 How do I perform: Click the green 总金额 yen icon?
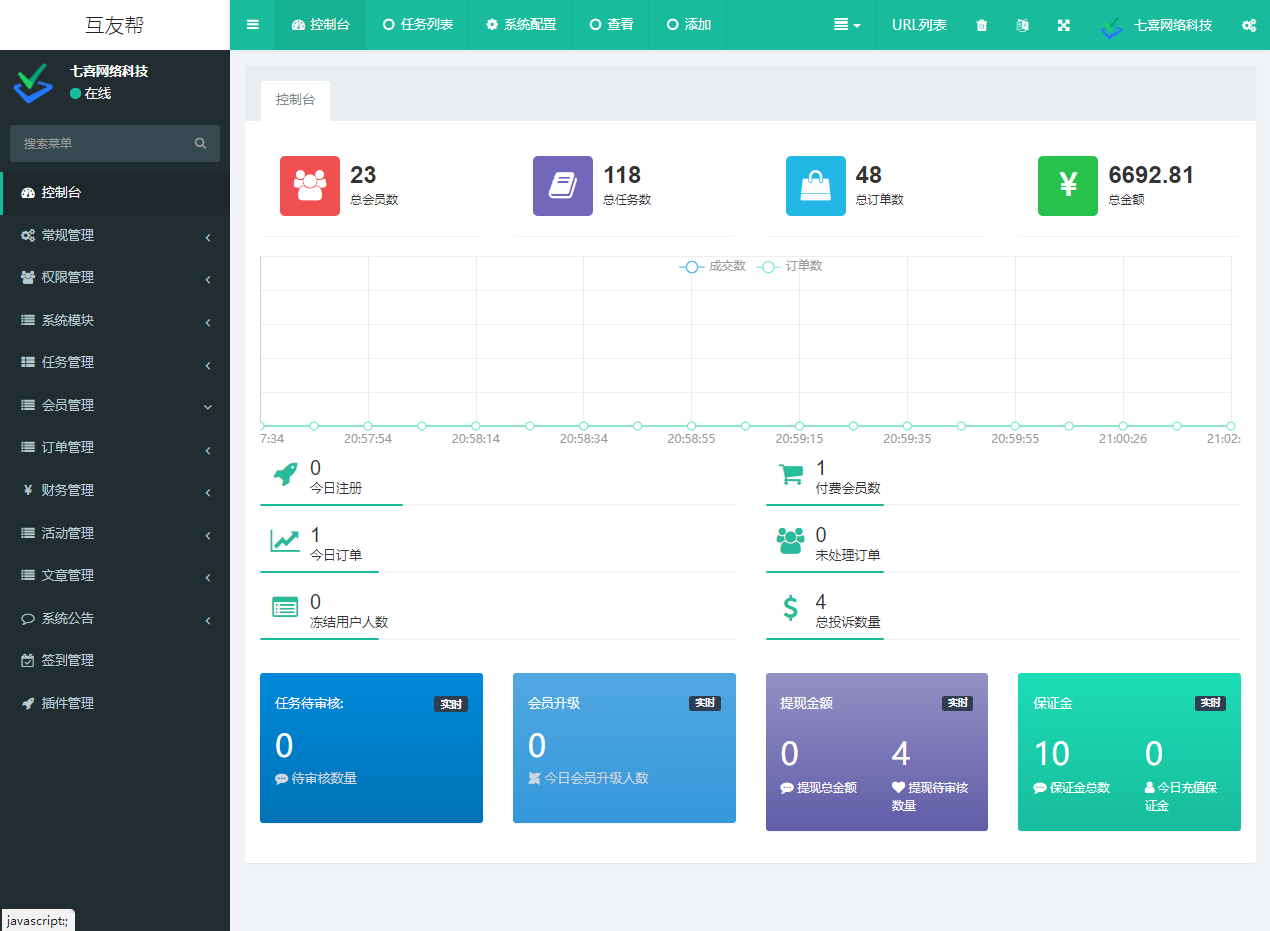click(1068, 186)
